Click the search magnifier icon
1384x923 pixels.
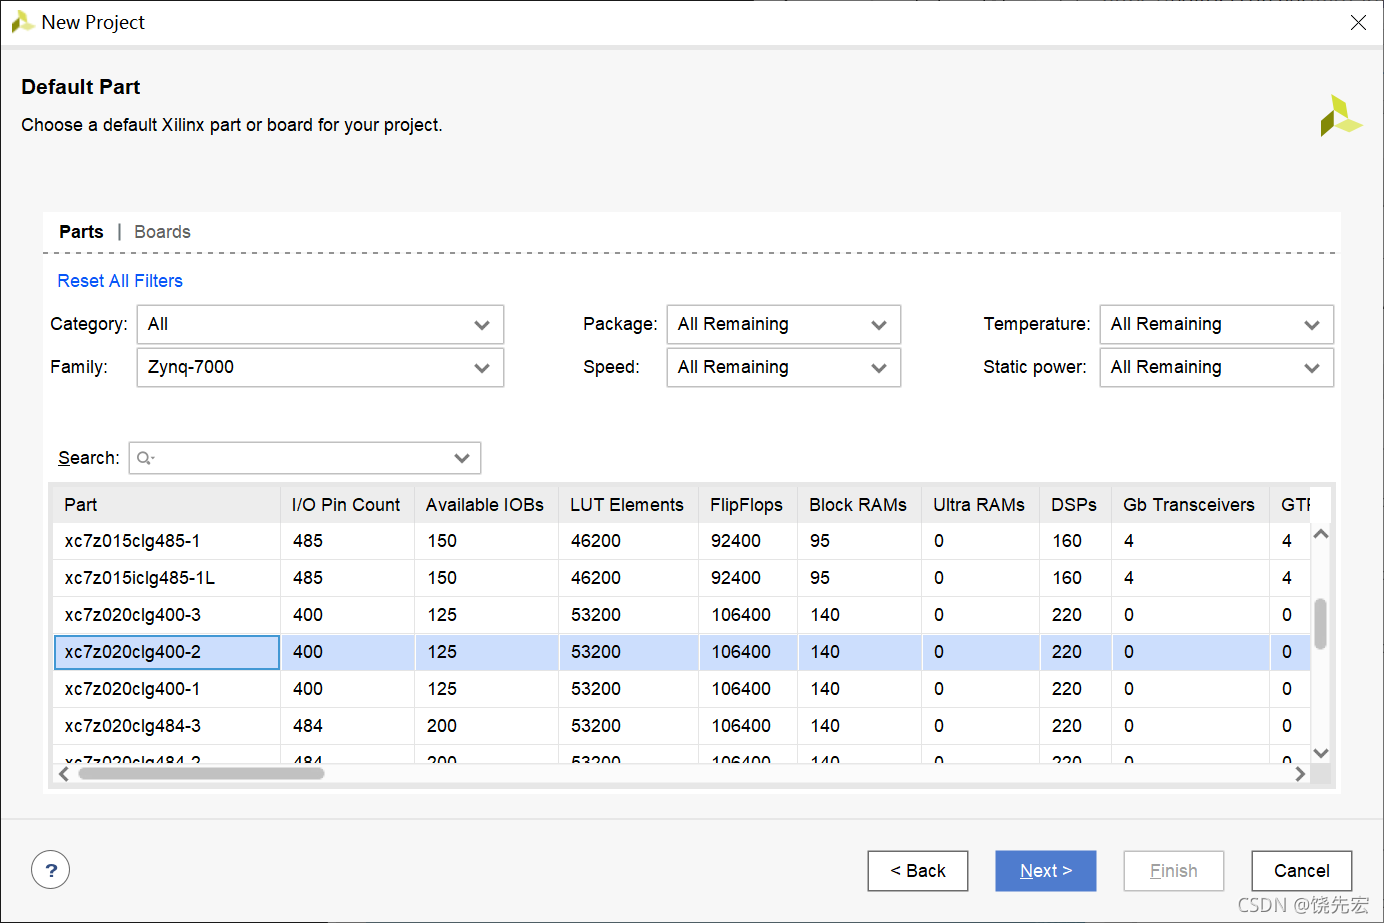pyautogui.click(x=145, y=458)
